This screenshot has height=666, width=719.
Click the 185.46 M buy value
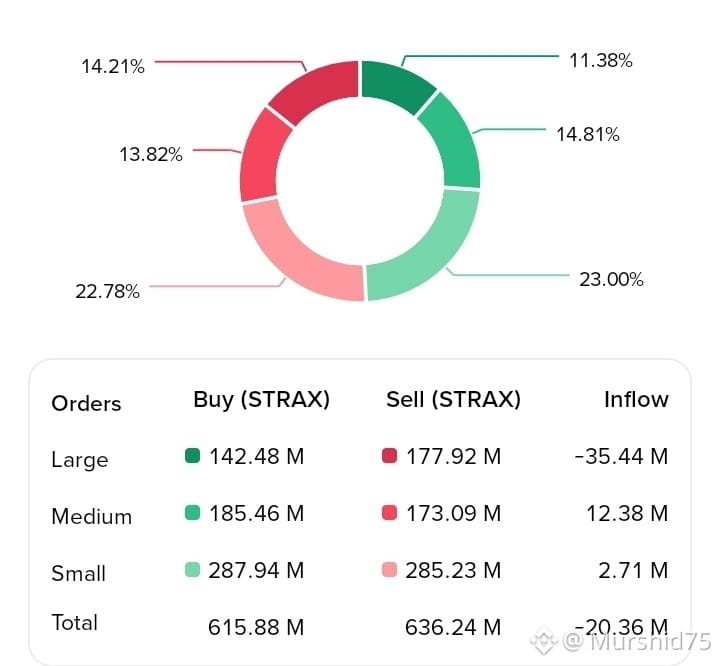pyautogui.click(x=256, y=513)
